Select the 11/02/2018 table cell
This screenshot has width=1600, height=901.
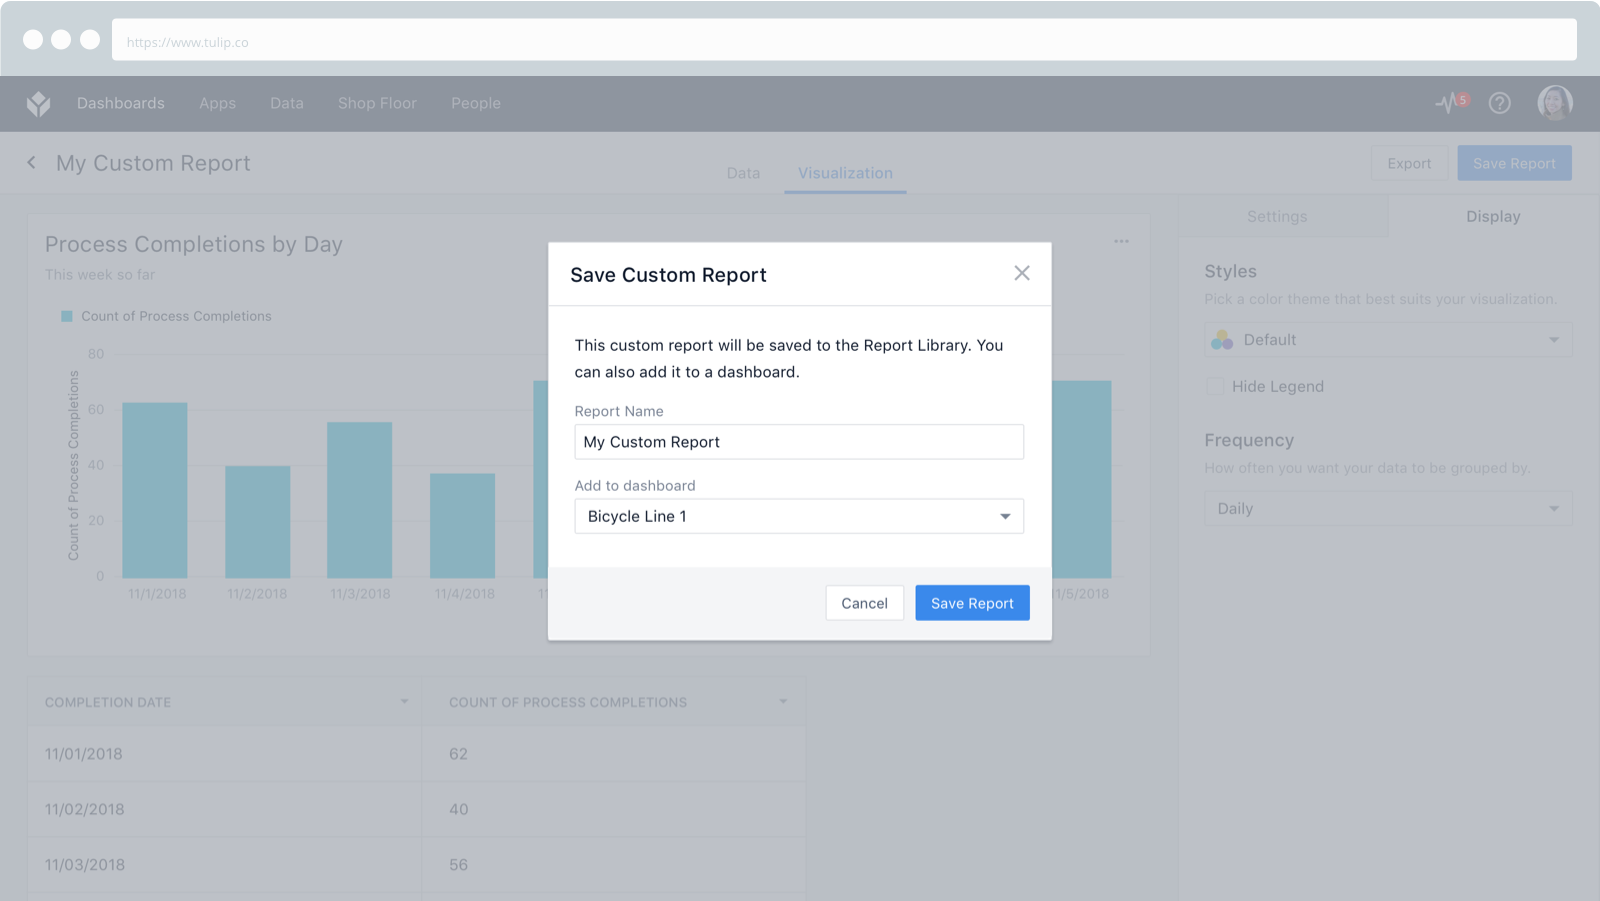pos(224,809)
